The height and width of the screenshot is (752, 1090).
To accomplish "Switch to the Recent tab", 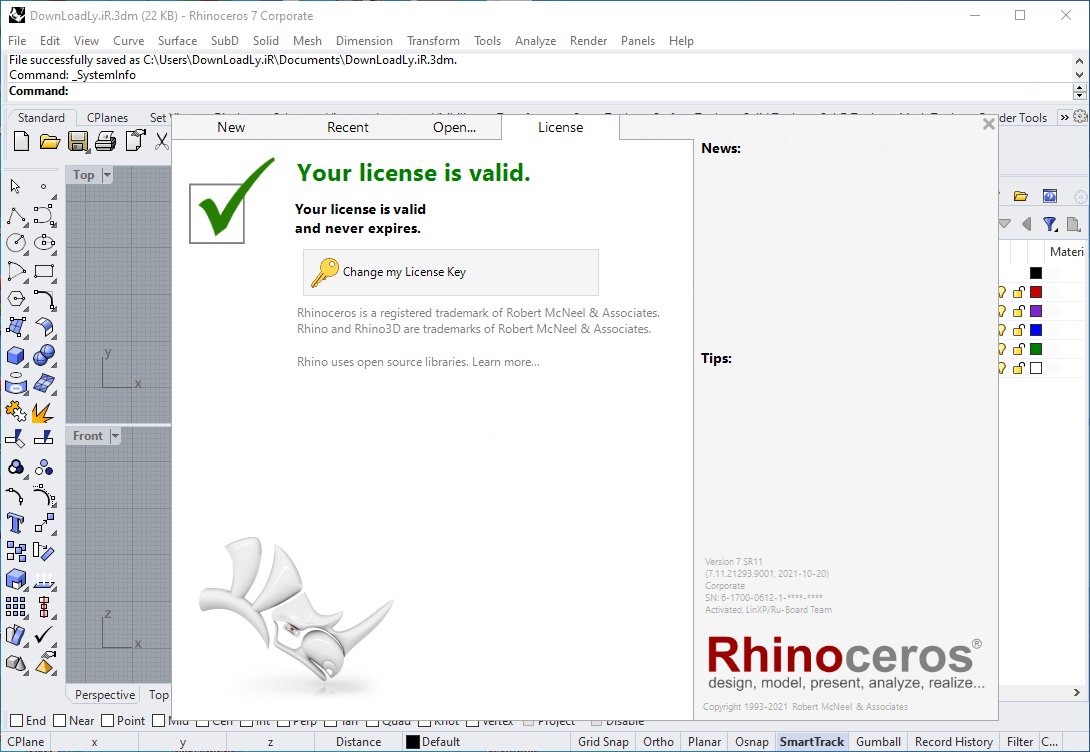I will [x=347, y=127].
